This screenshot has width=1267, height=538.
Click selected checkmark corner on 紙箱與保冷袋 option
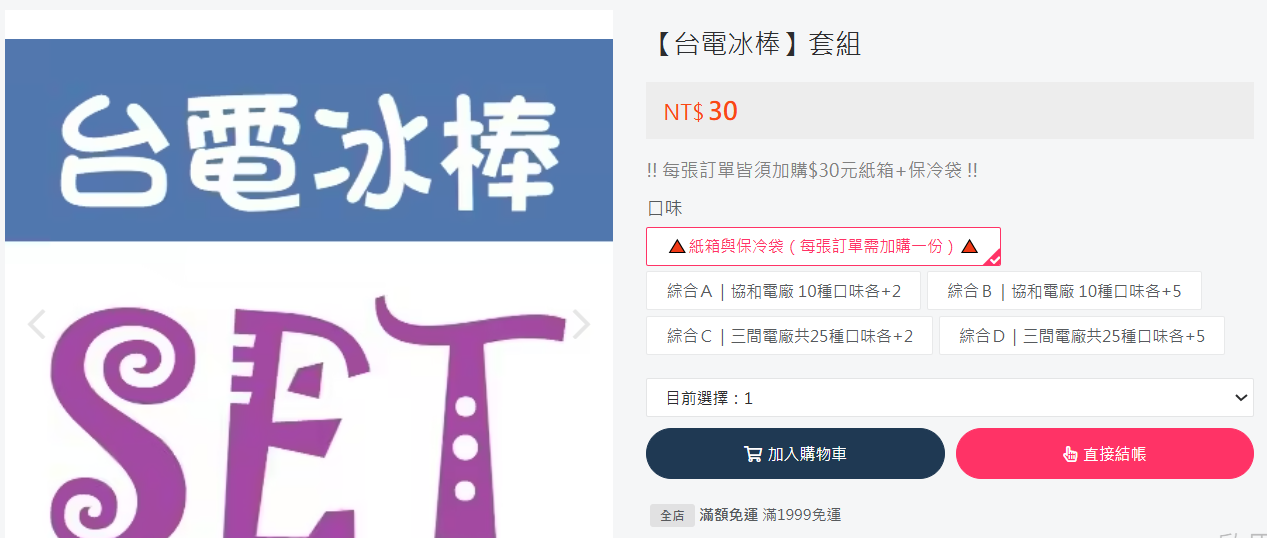point(992,258)
